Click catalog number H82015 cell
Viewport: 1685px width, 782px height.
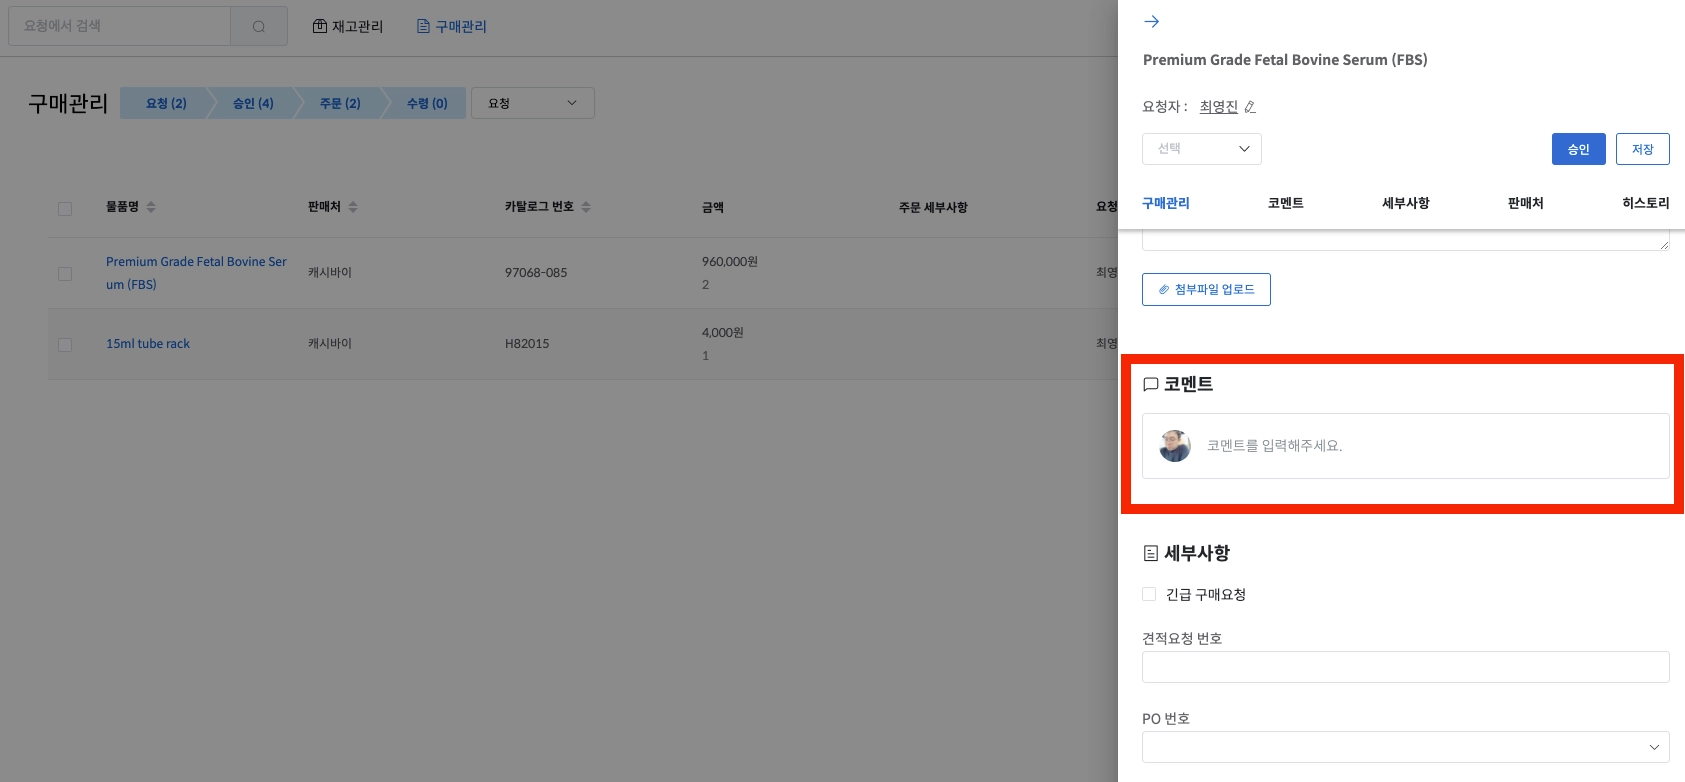click(527, 344)
